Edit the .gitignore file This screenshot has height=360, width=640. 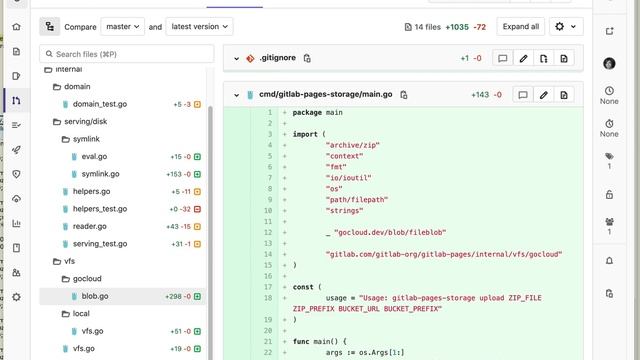[523, 58]
